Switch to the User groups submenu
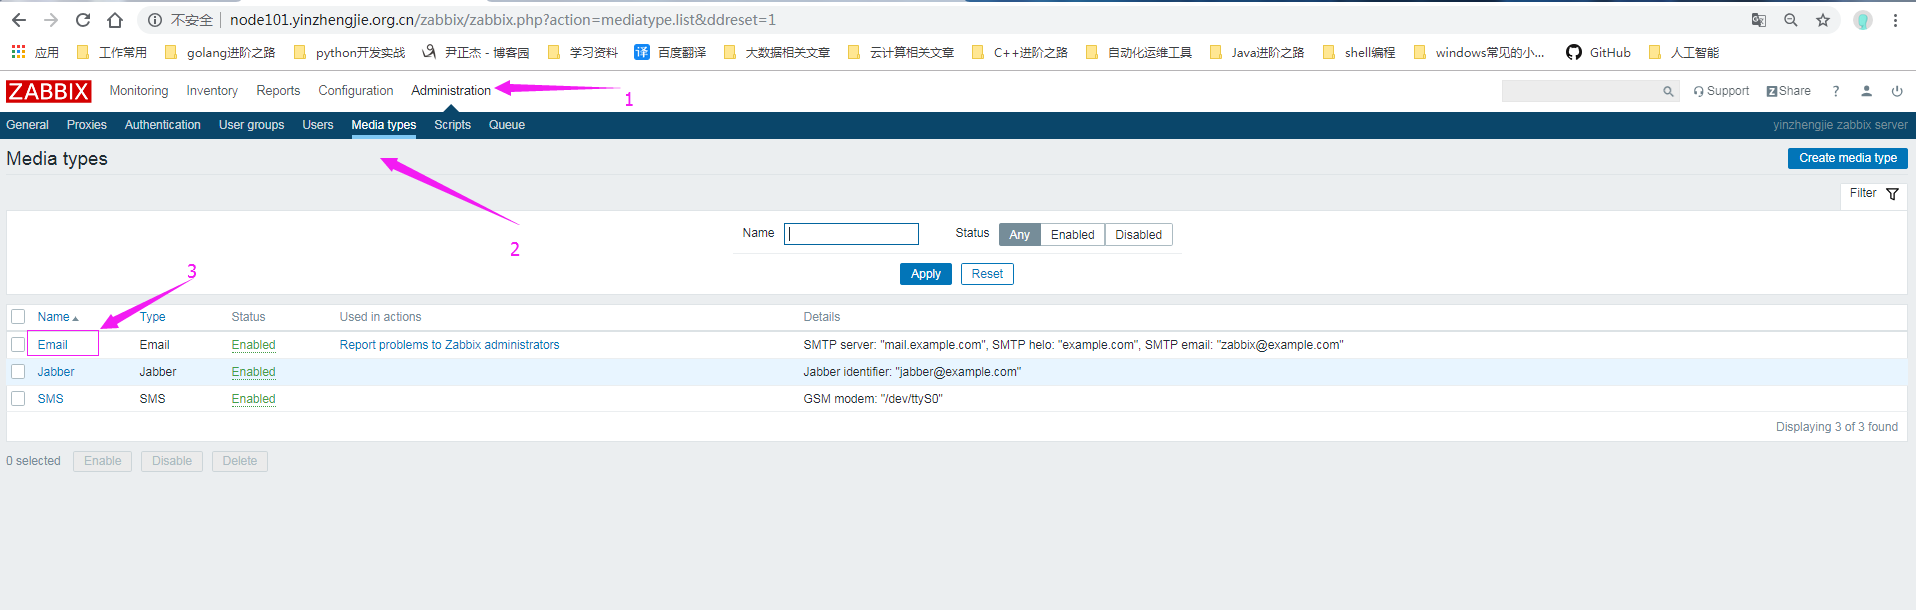Viewport: 1916px width, 610px height. tap(251, 125)
